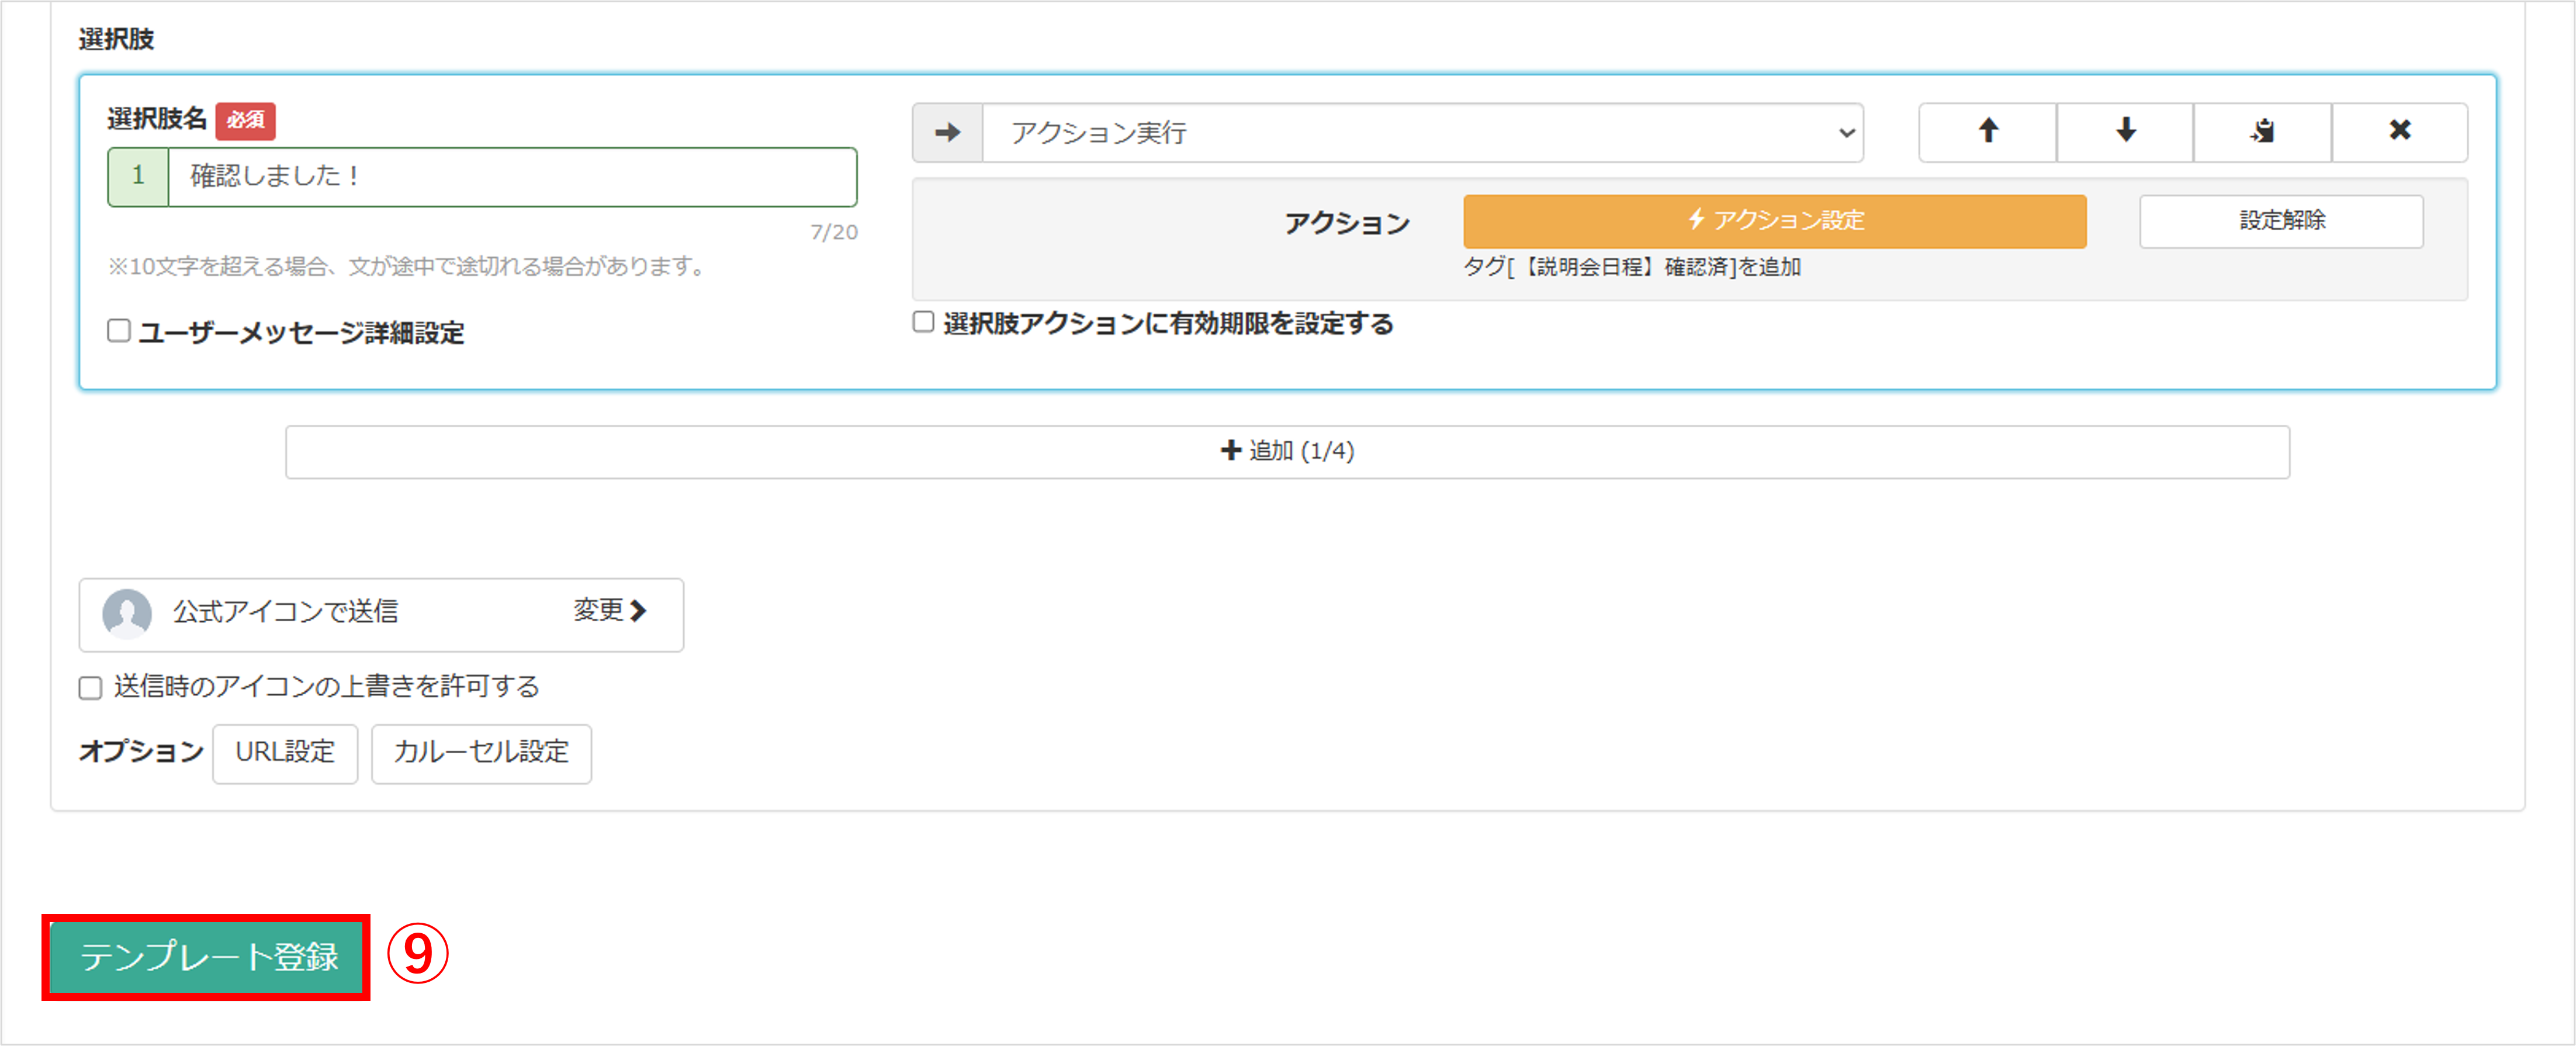Move choice up with up arrow icon

click(x=1987, y=132)
